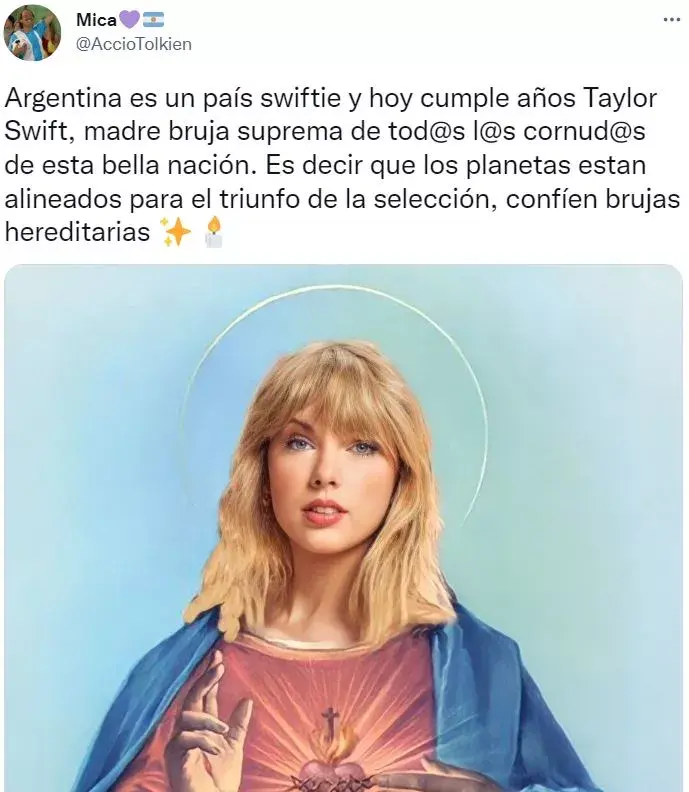Open the "Mica" display name profile
The height and width of the screenshot is (792, 689).
coord(96,20)
